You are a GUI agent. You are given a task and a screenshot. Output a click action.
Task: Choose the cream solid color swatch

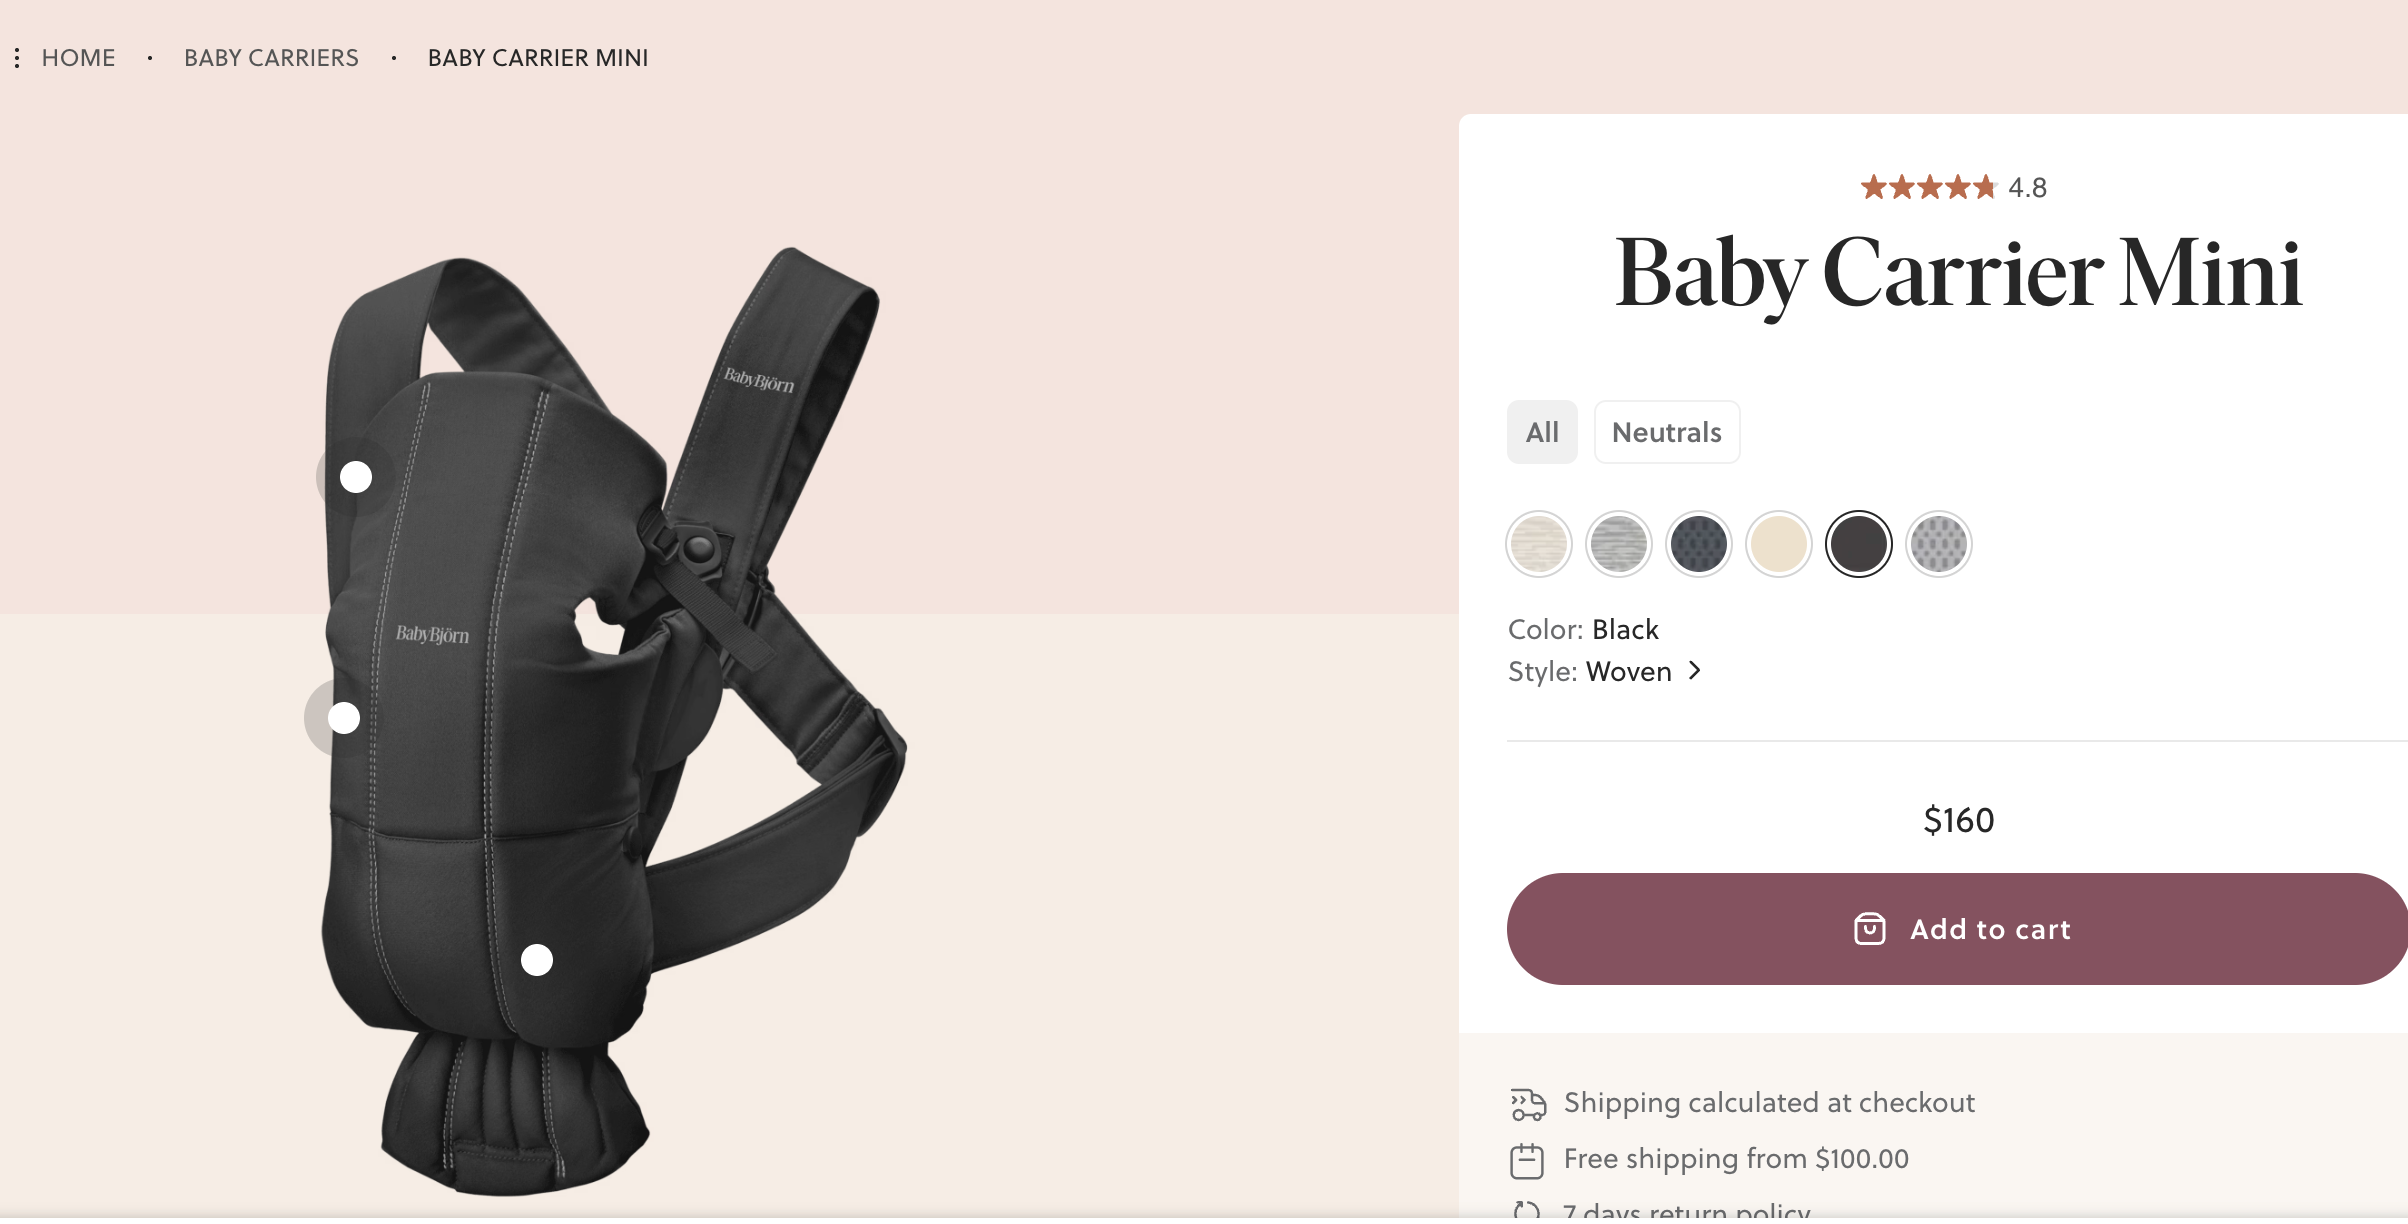coord(1779,544)
